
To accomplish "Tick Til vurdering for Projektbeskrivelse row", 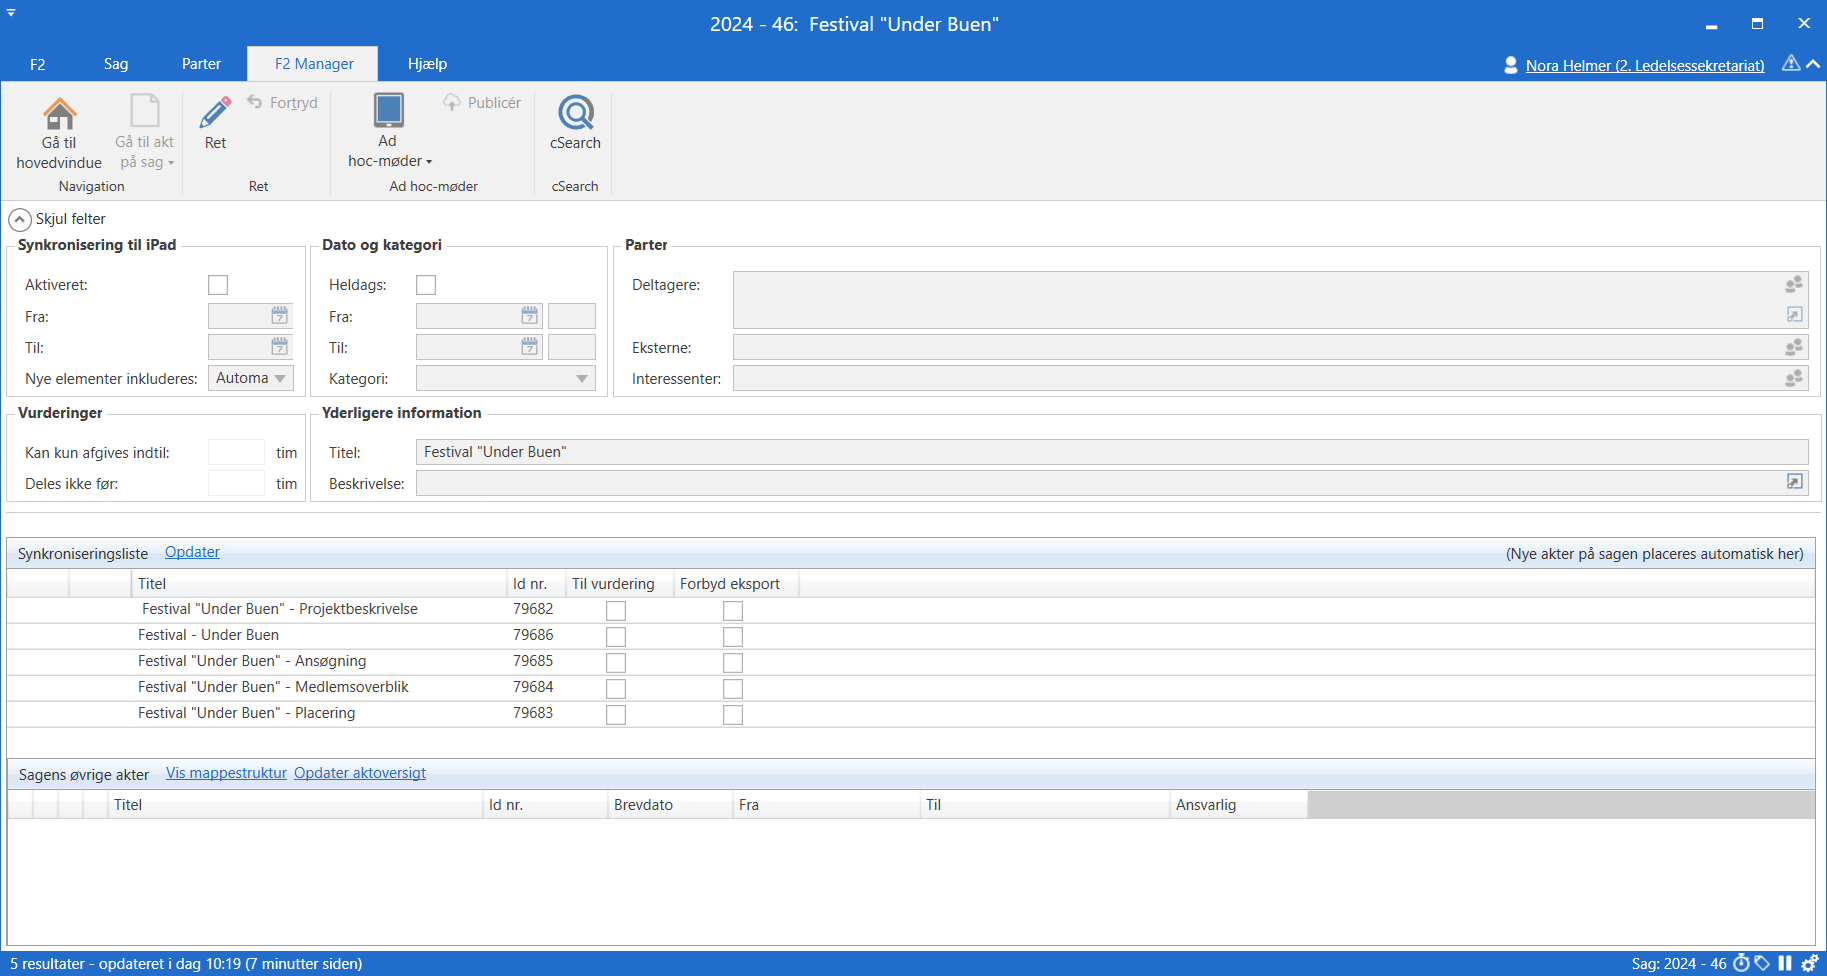I will 616,610.
